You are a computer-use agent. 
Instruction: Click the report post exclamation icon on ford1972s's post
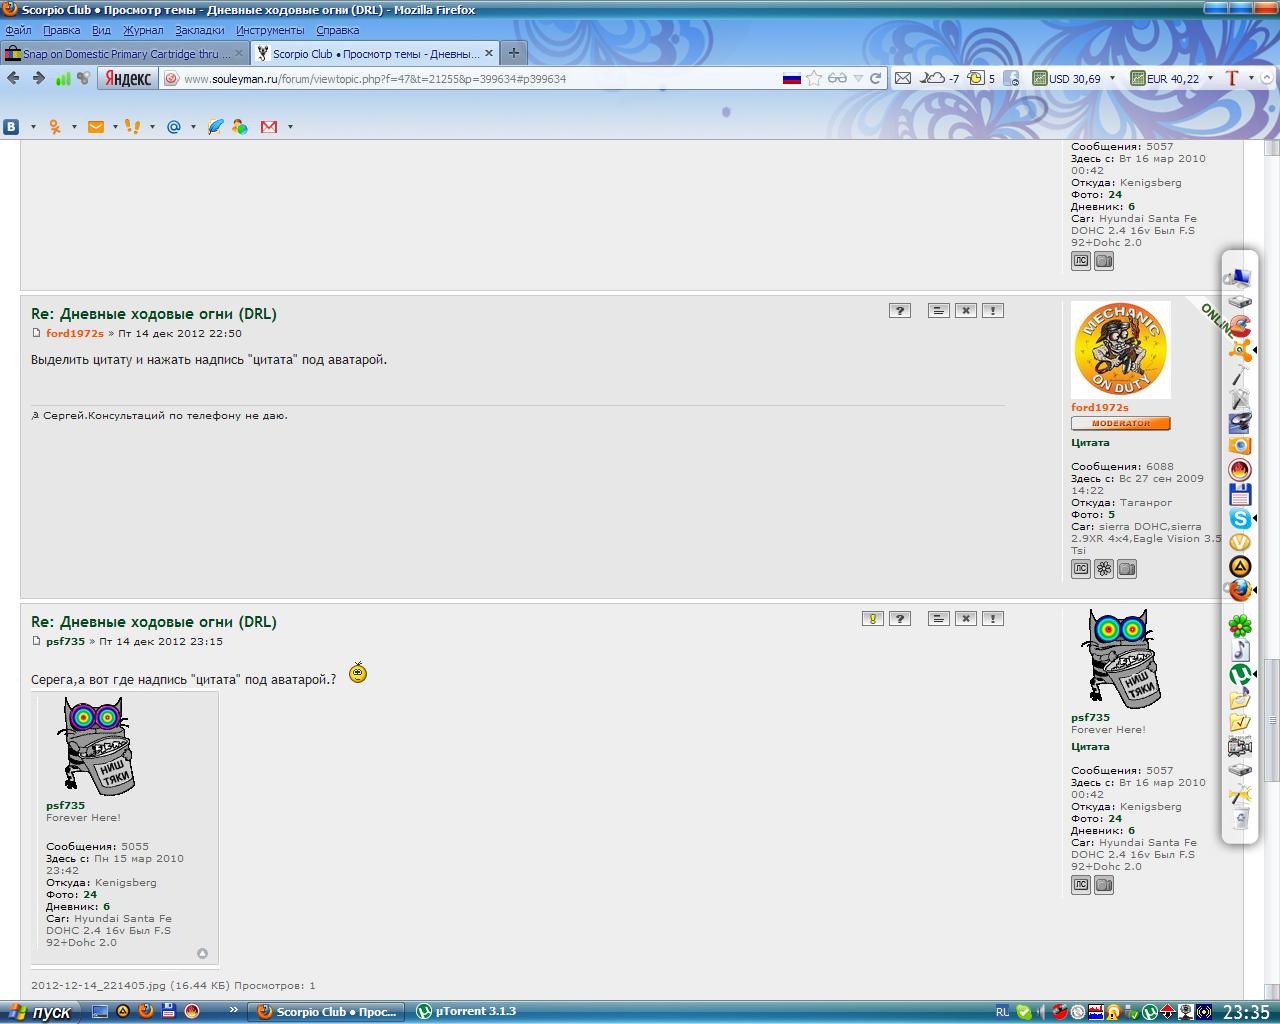click(992, 311)
